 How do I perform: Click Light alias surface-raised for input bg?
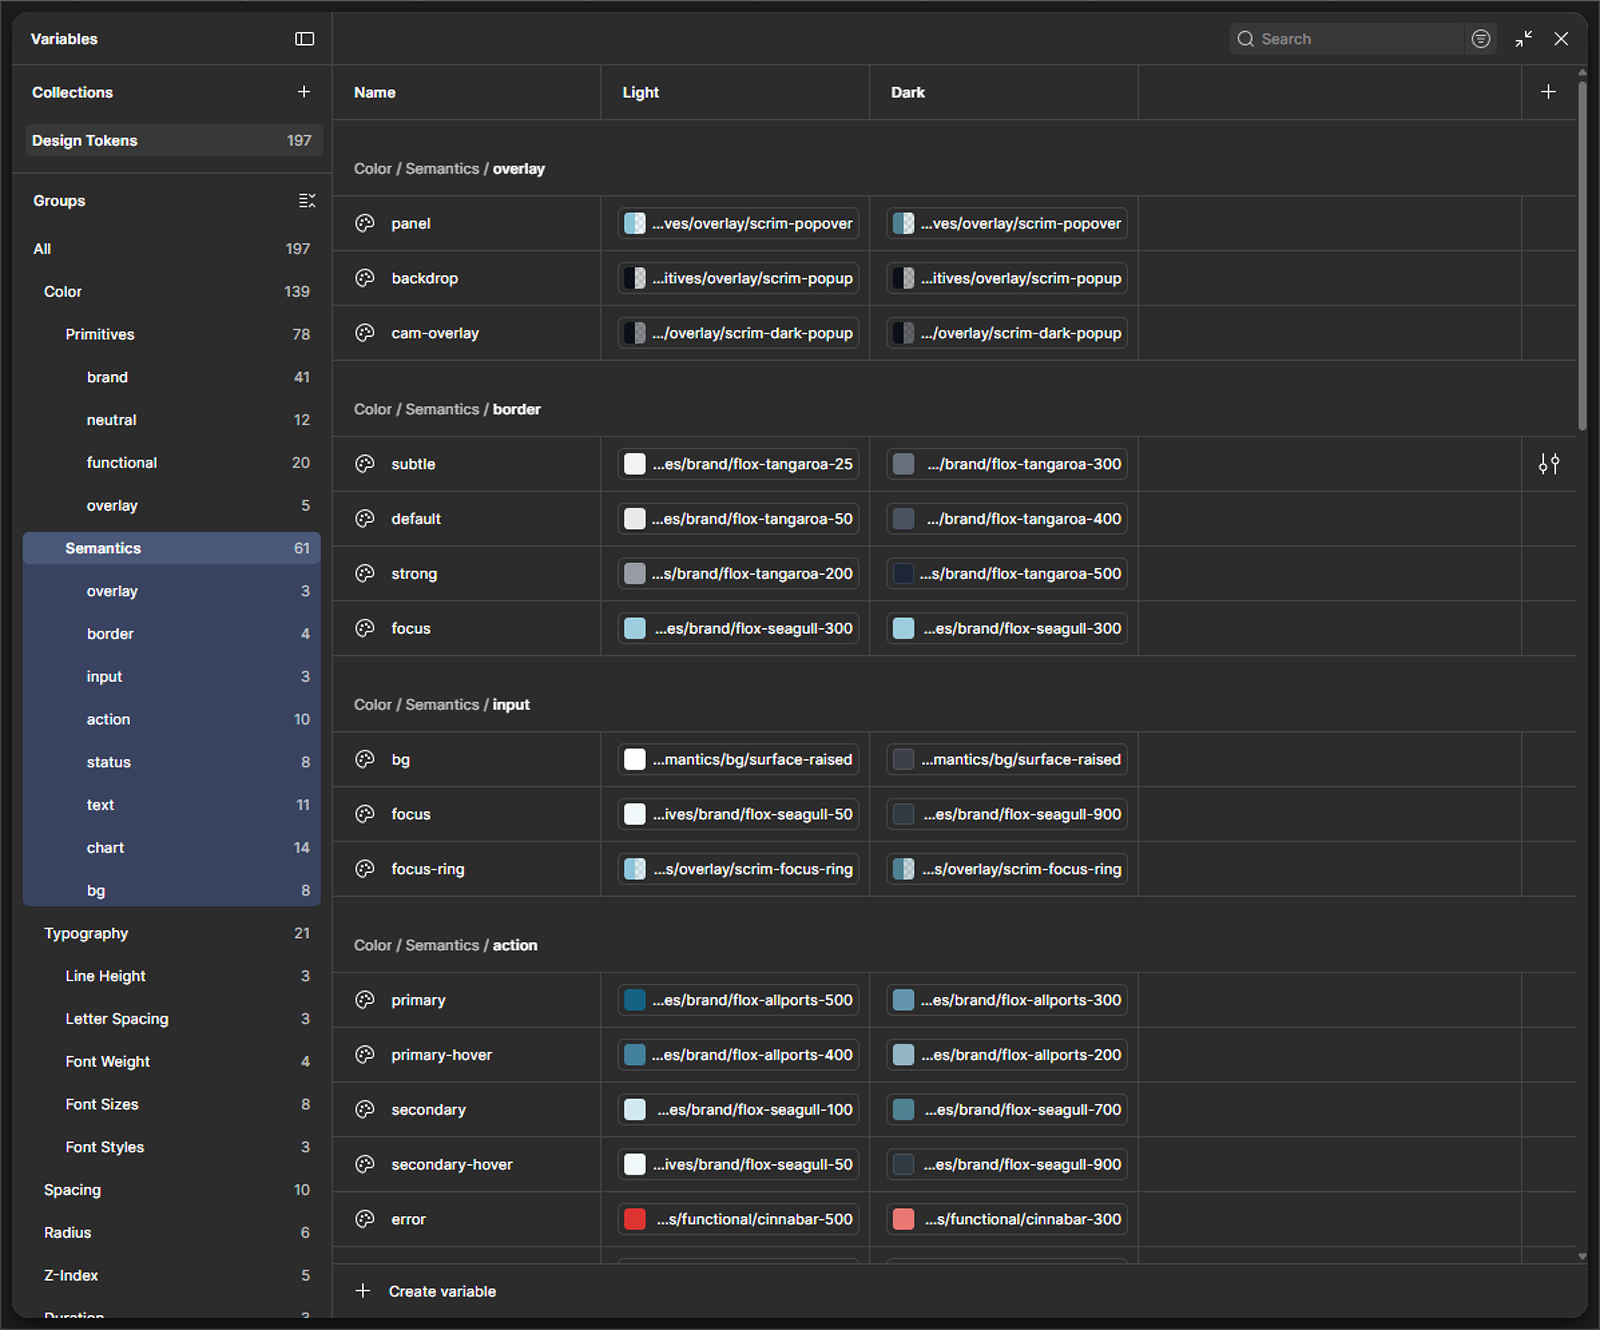pyautogui.click(x=738, y=760)
